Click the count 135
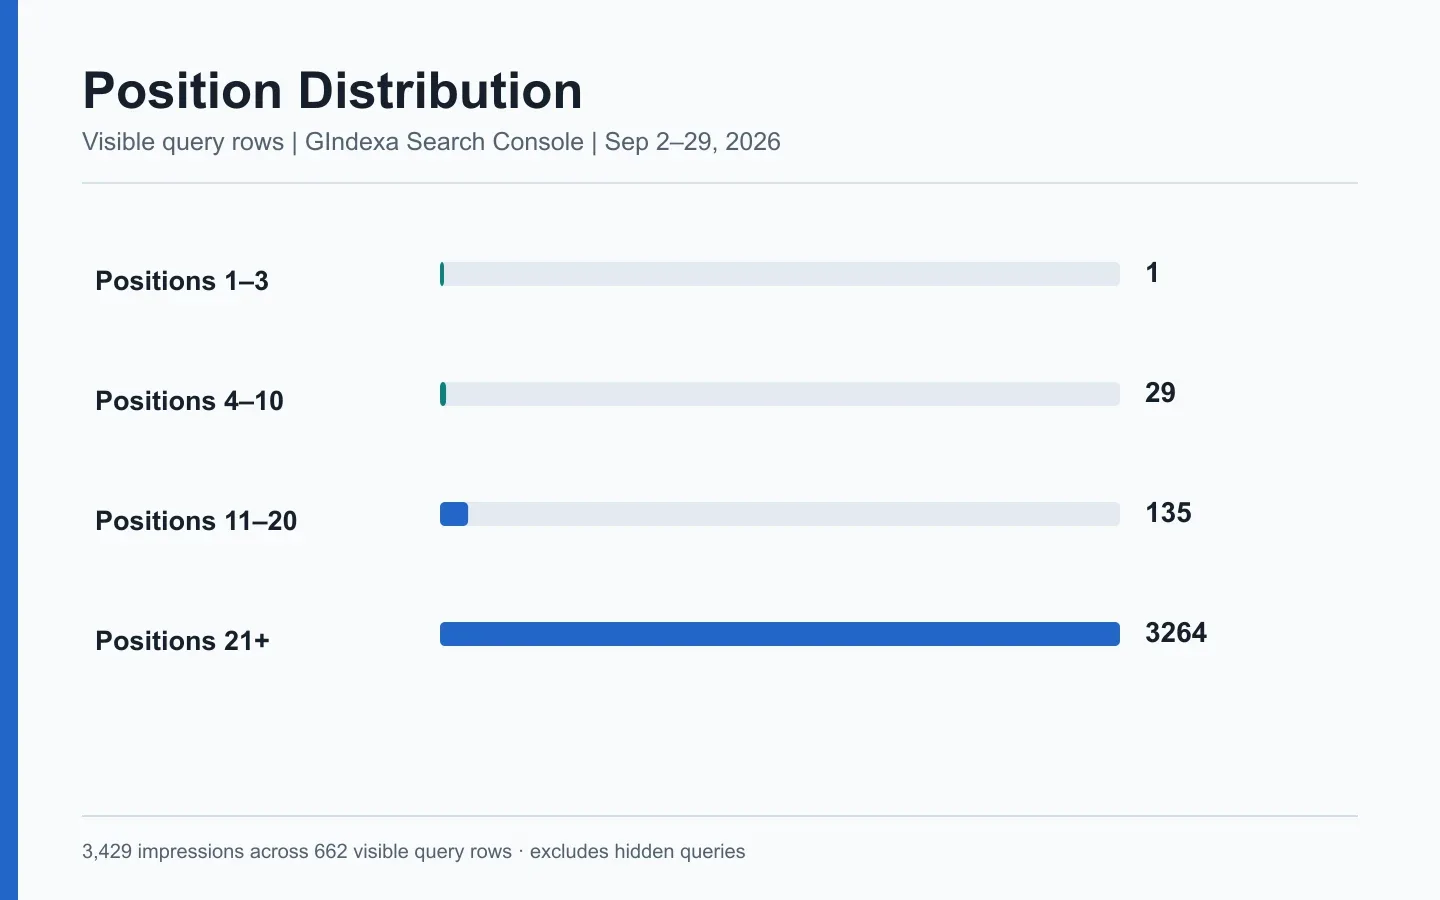Image resolution: width=1440 pixels, height=900 pixels. click(x=1168, y=513)
